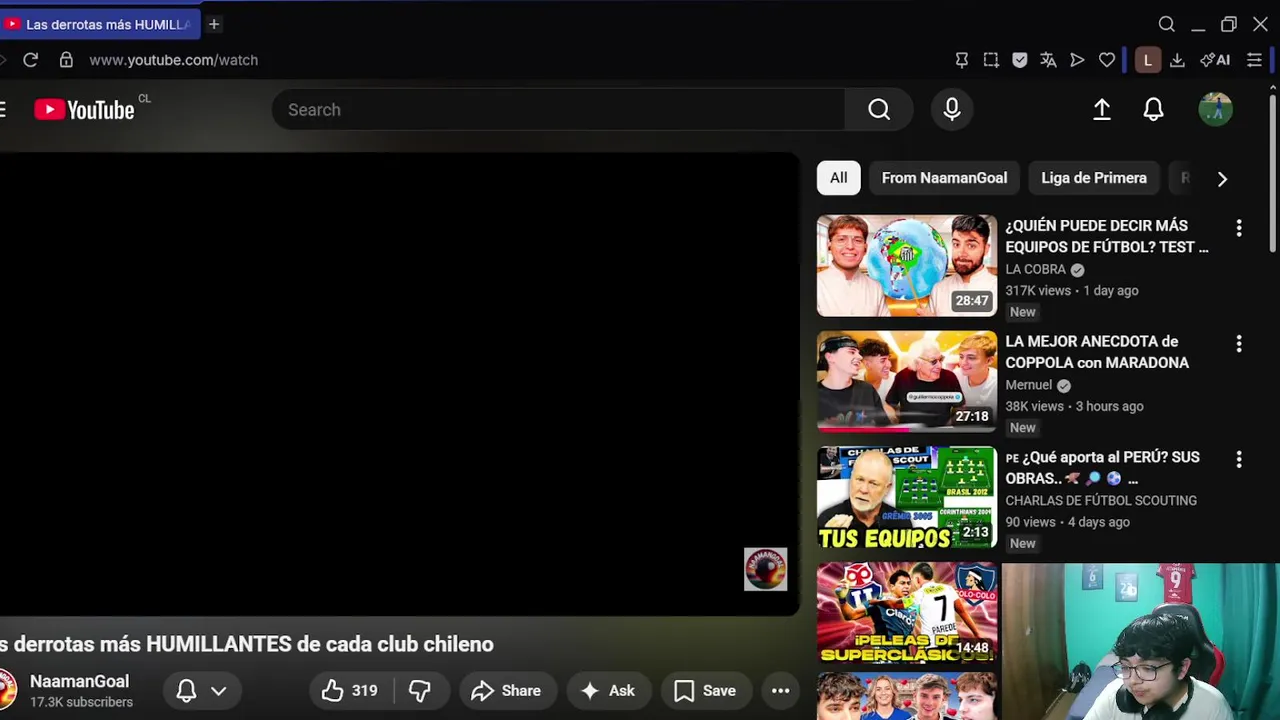The width and height of the screenshot is (1280, 720).
Task: Click the NaamanGoal watermark on video
Action: (x=766, y=569)
